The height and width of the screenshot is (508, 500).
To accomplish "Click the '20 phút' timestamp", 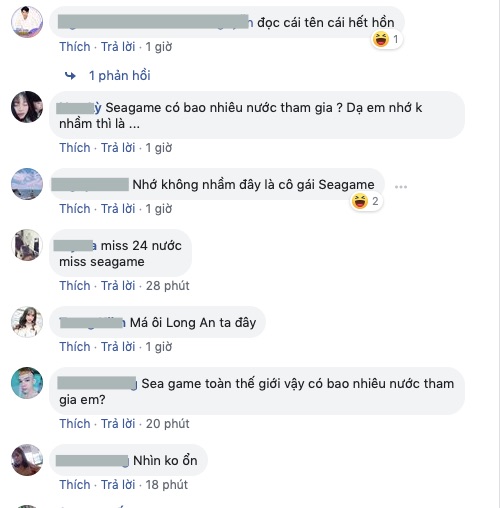I will (168, 424).
